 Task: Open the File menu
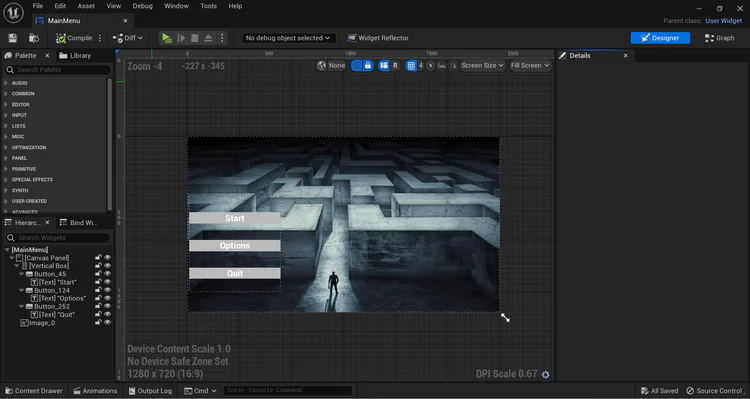38,6
